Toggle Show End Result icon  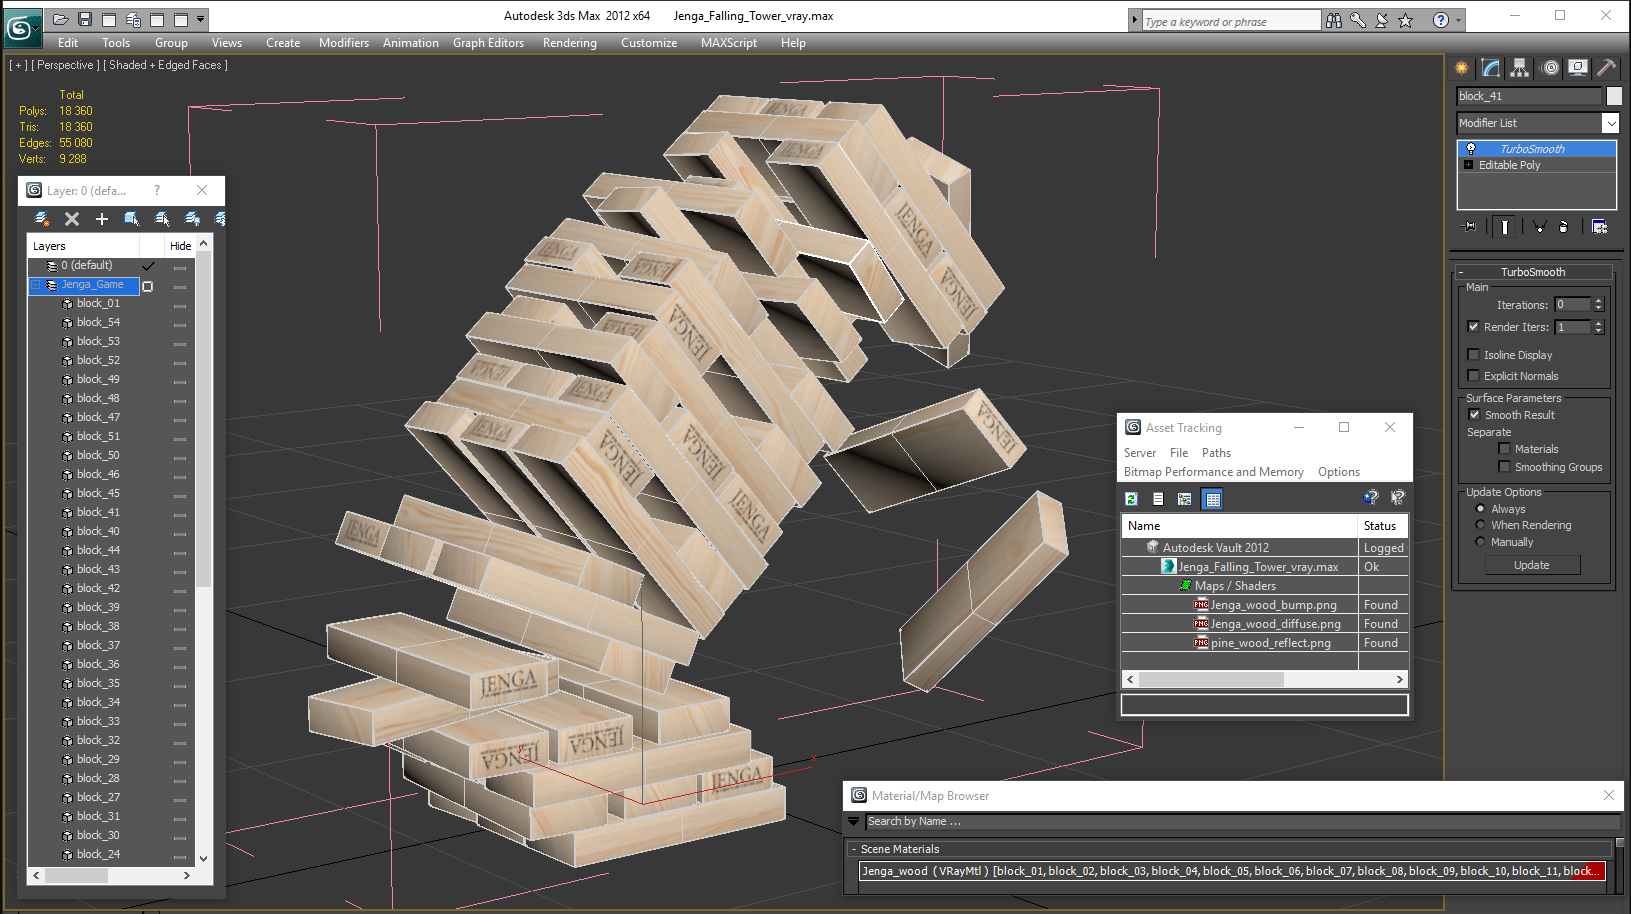click(1504, 226)
